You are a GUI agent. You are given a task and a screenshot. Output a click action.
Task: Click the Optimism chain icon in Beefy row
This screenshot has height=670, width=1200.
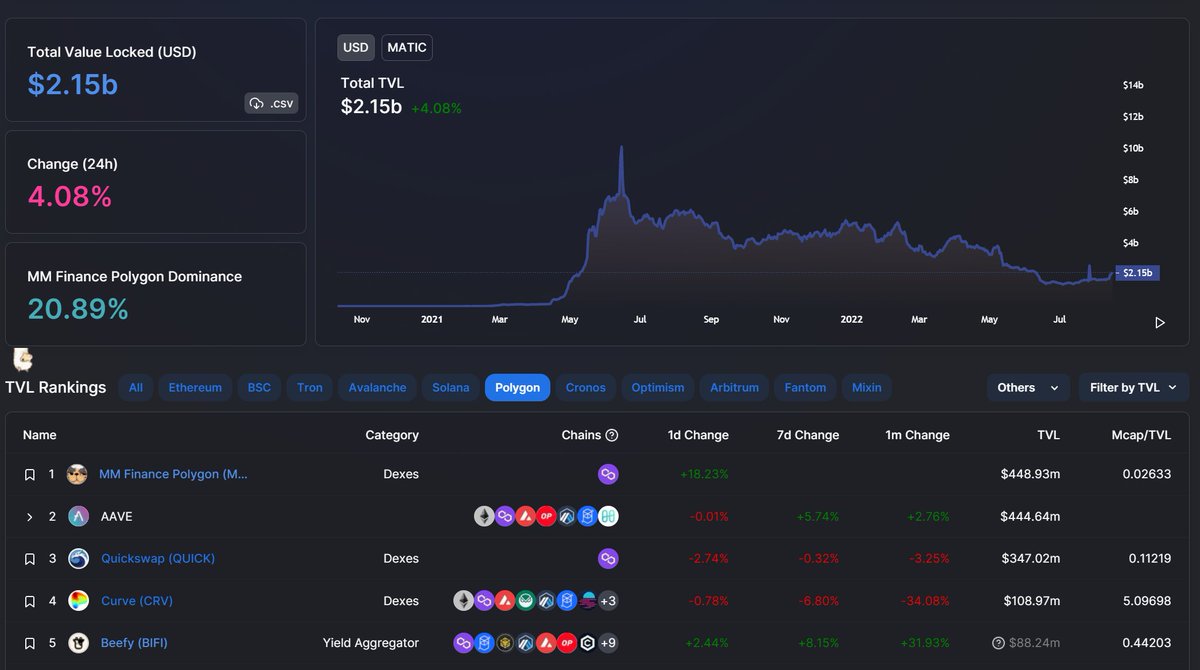point(567,643)
